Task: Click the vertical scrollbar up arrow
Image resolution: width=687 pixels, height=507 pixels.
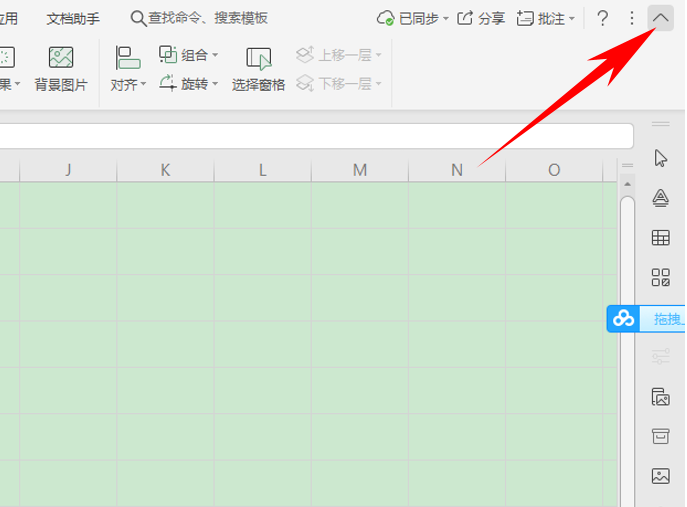Action: [x=627, y=184]
